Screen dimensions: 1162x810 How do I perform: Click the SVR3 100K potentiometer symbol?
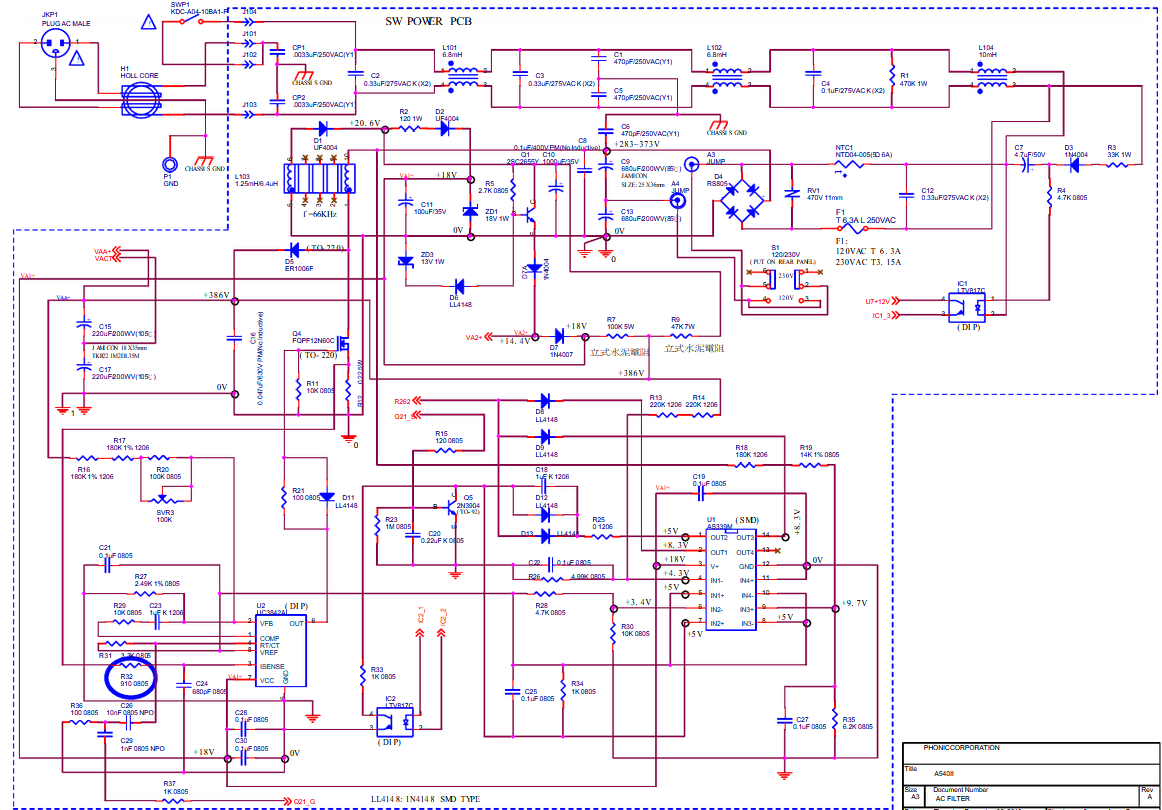point(165,495)
